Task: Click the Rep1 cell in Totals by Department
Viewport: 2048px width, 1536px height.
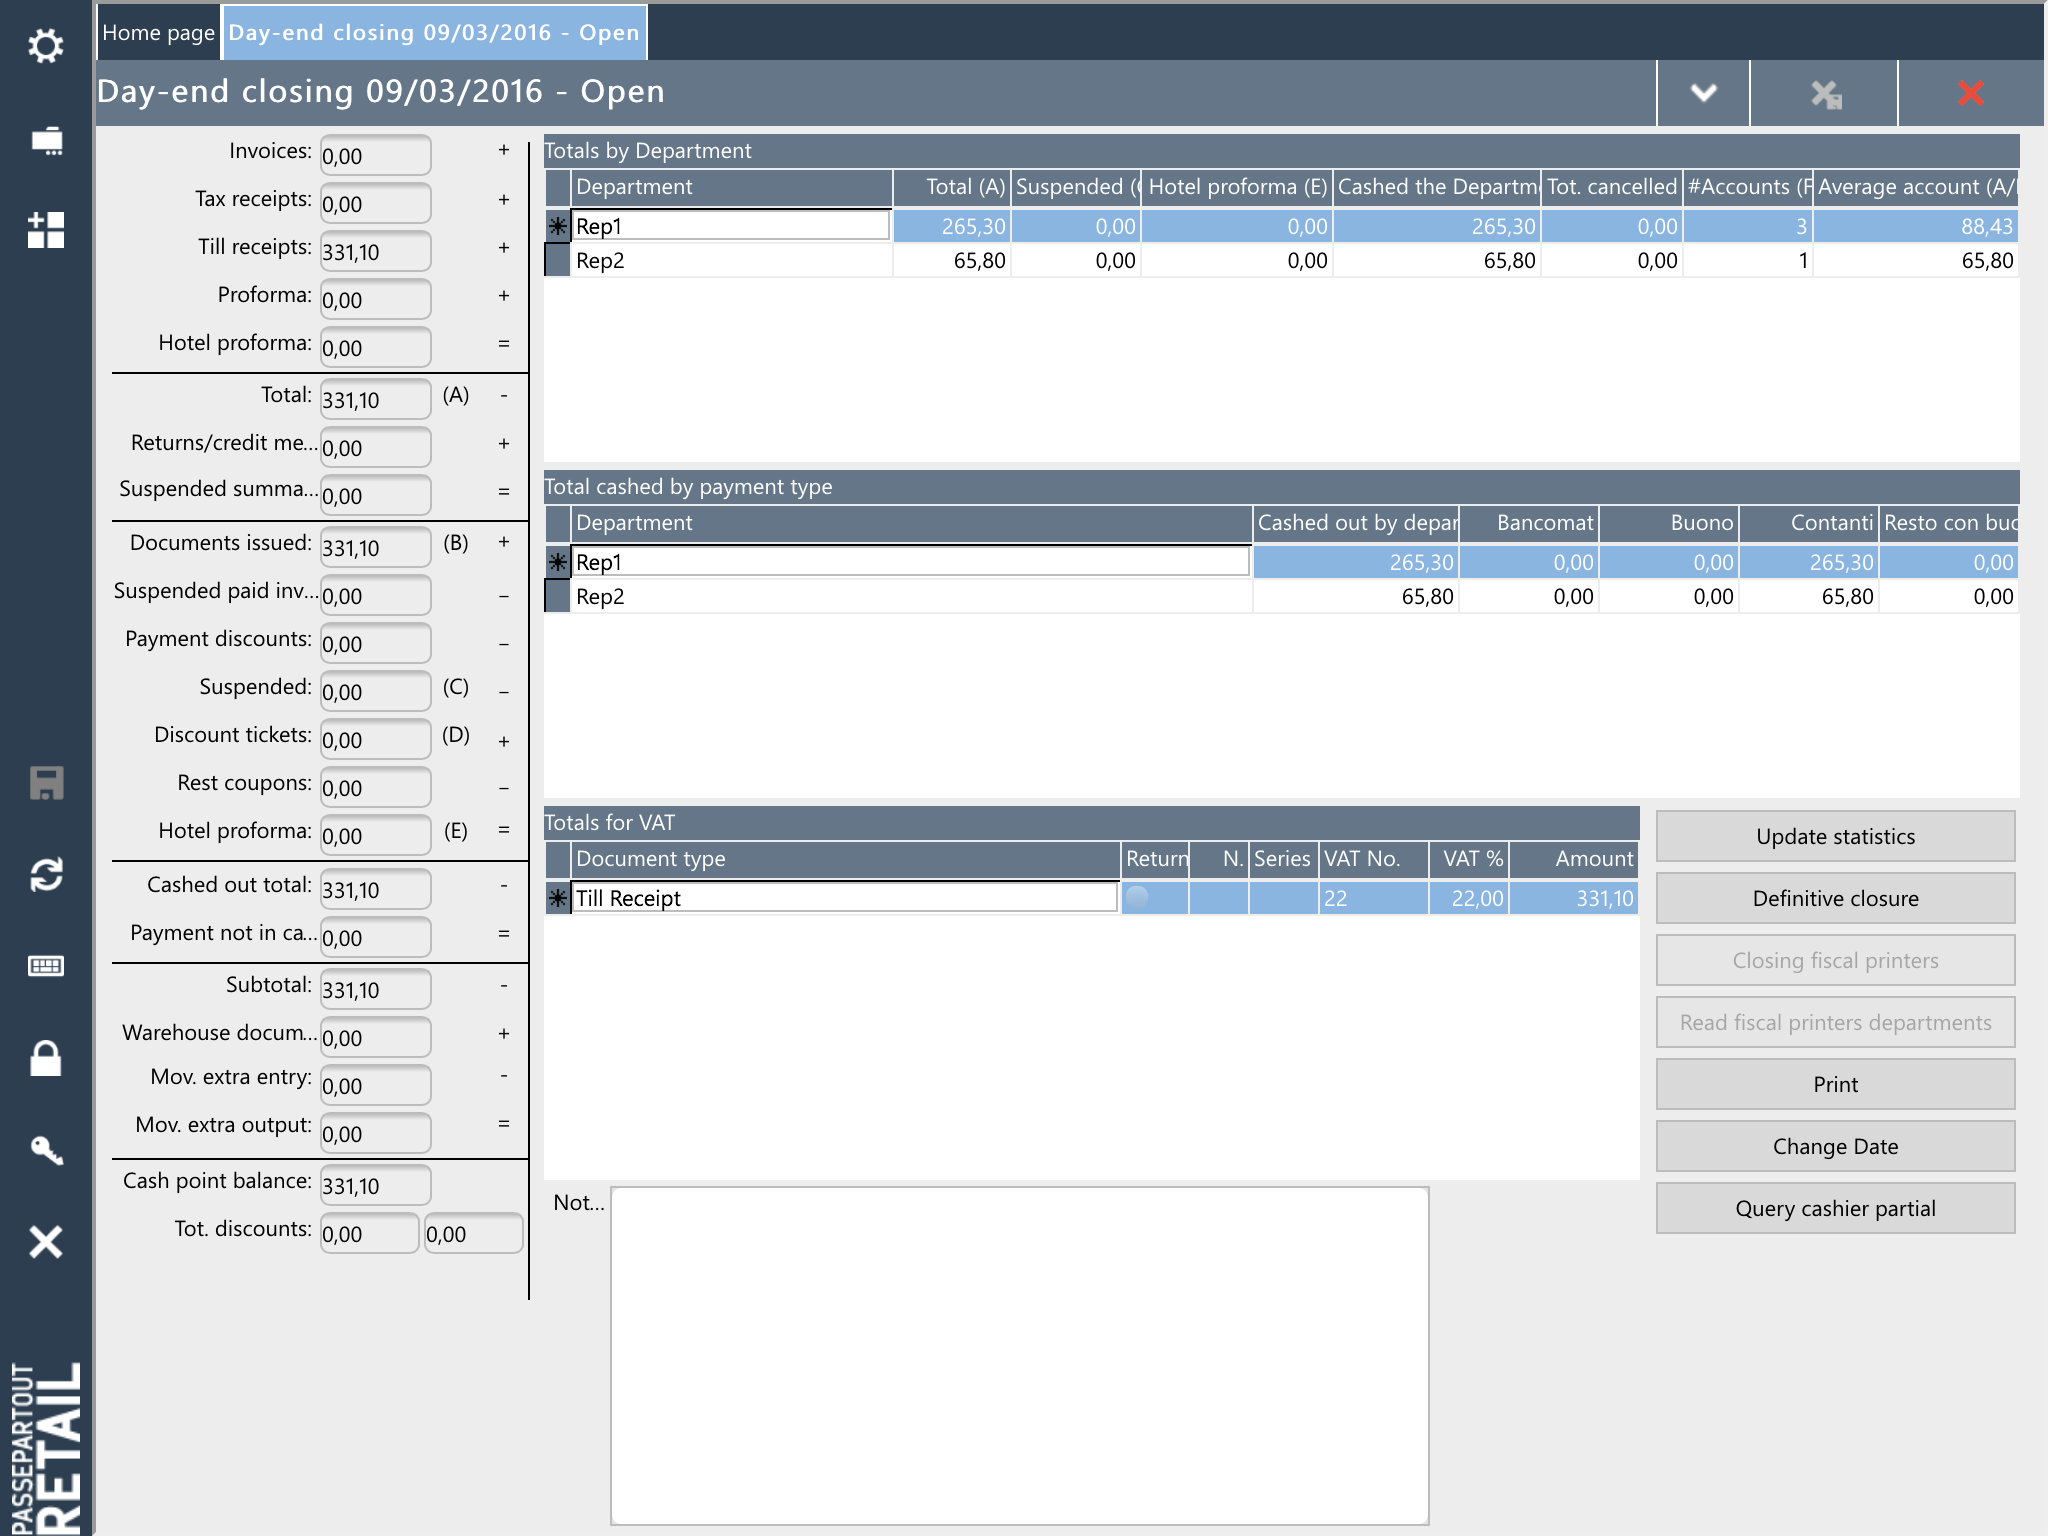Action: point(731,226)
